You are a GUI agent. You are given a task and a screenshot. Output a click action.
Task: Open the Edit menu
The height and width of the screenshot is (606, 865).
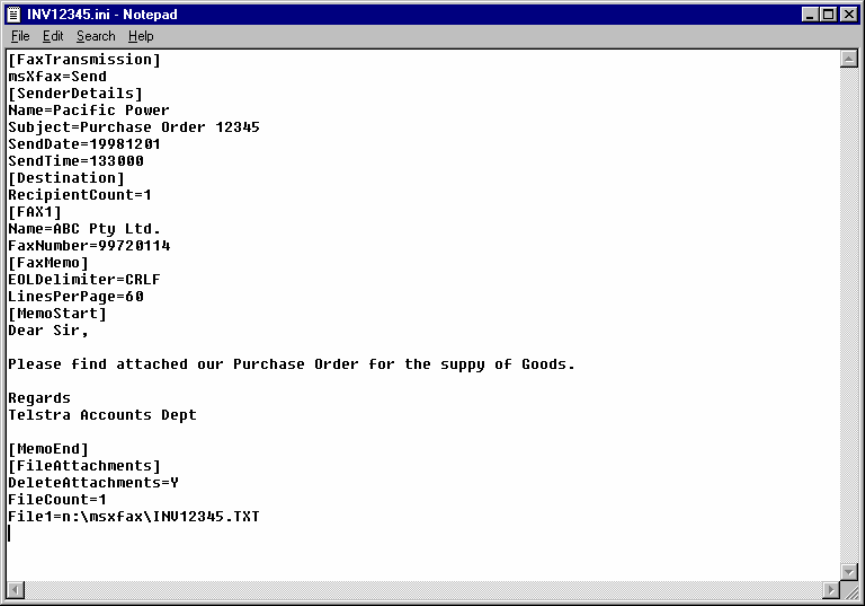tap(53, 36)
